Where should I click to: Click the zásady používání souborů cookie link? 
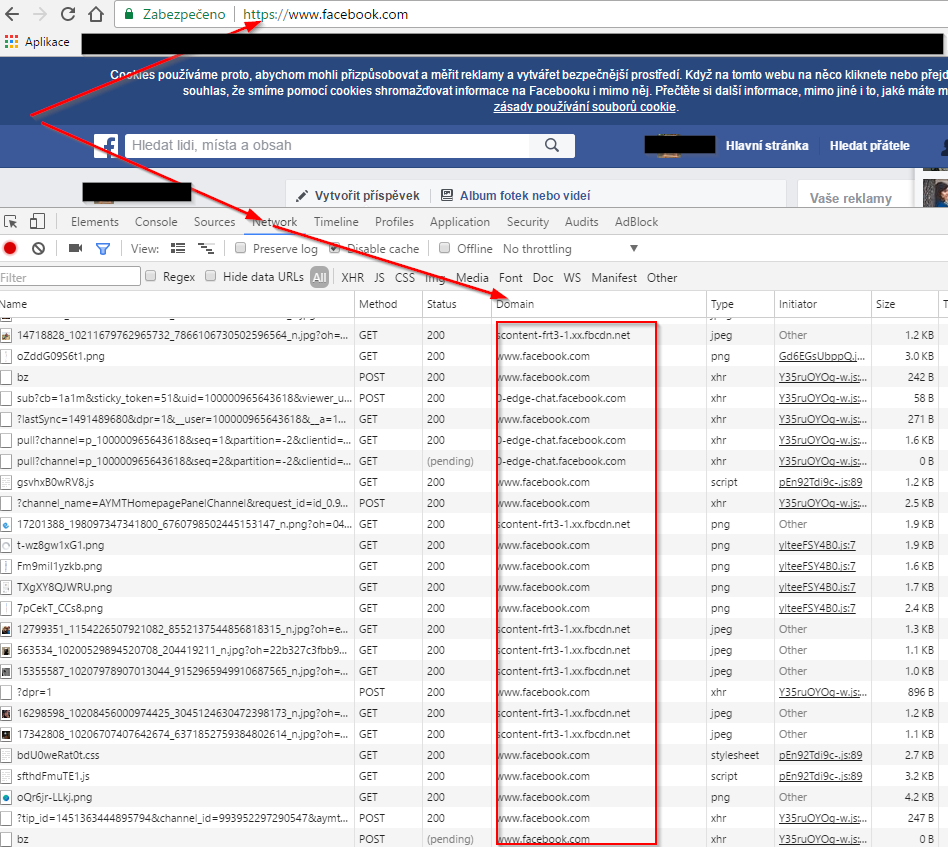pyautogui.click(x=585, y=107)
